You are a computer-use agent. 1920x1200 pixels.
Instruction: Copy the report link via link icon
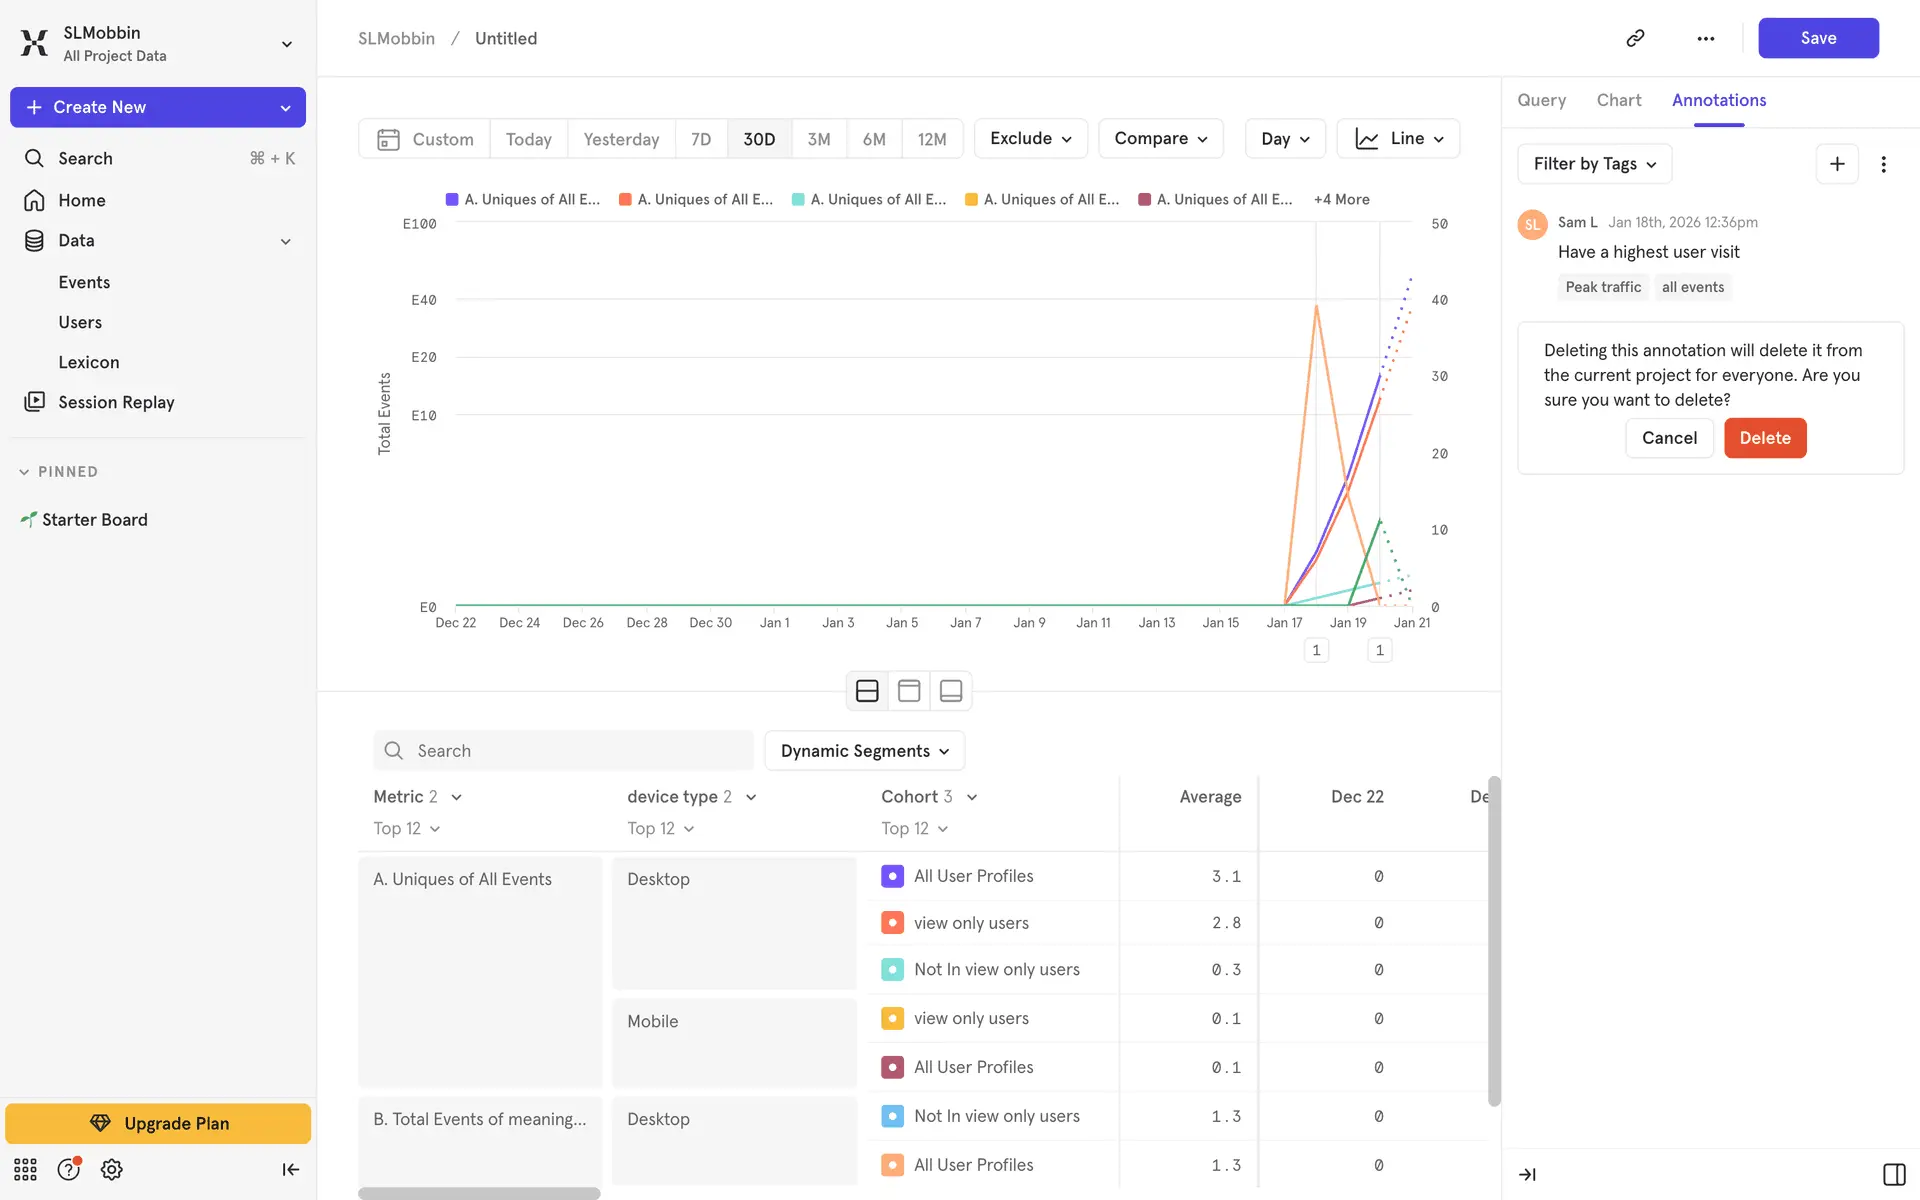(1635, 38)
